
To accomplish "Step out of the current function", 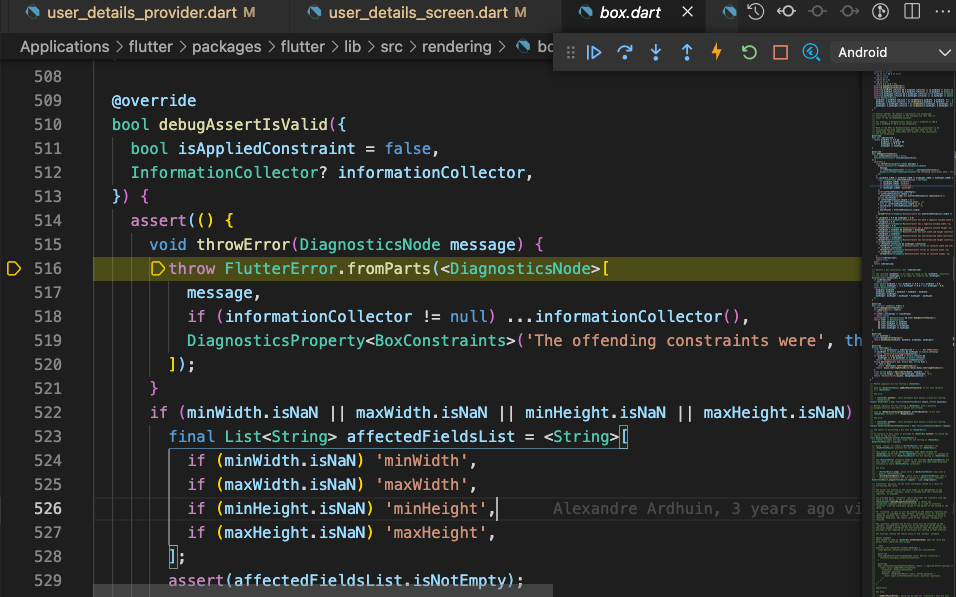I will coord(687,52).
